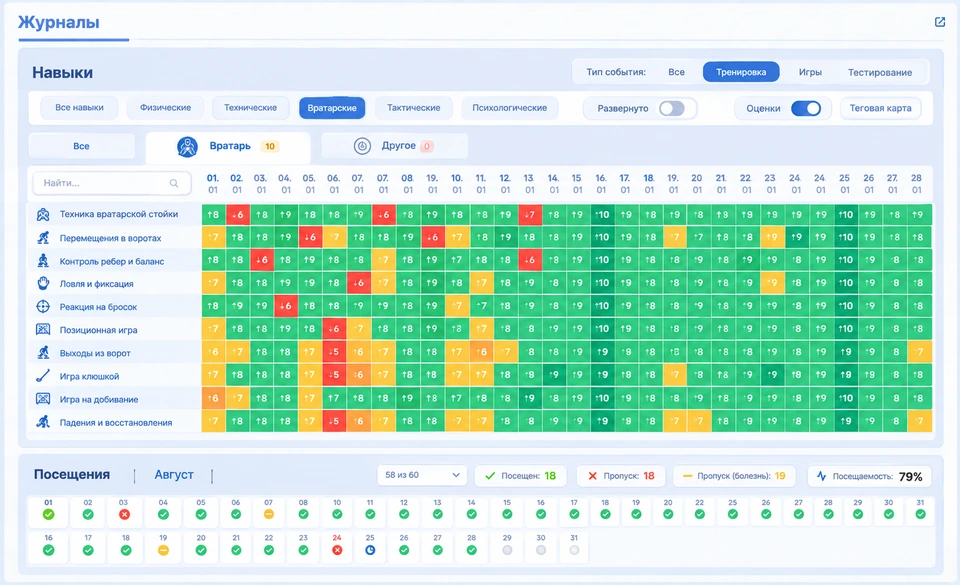Turn off the Оценки switch
The width and height of the screenshot is (960, 585).
(806, 108)
